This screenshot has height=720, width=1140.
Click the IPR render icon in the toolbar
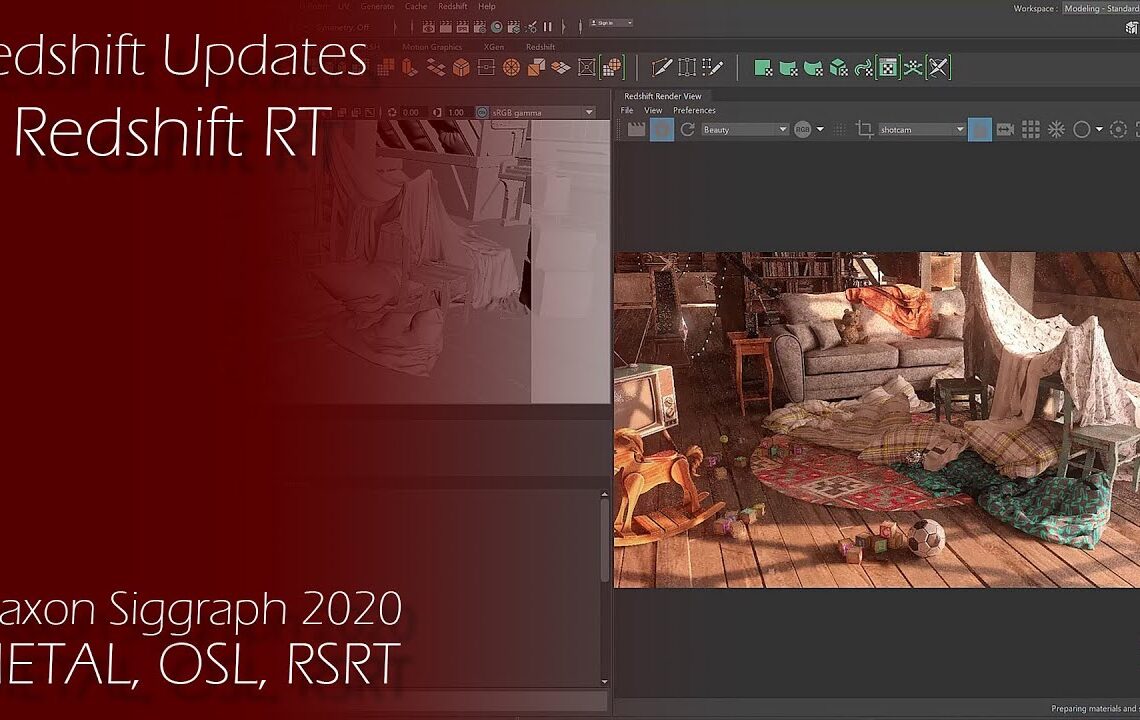click(462, 26)
